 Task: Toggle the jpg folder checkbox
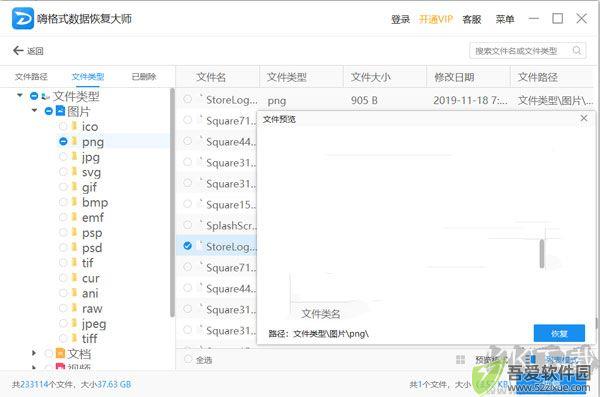(63, 156)
